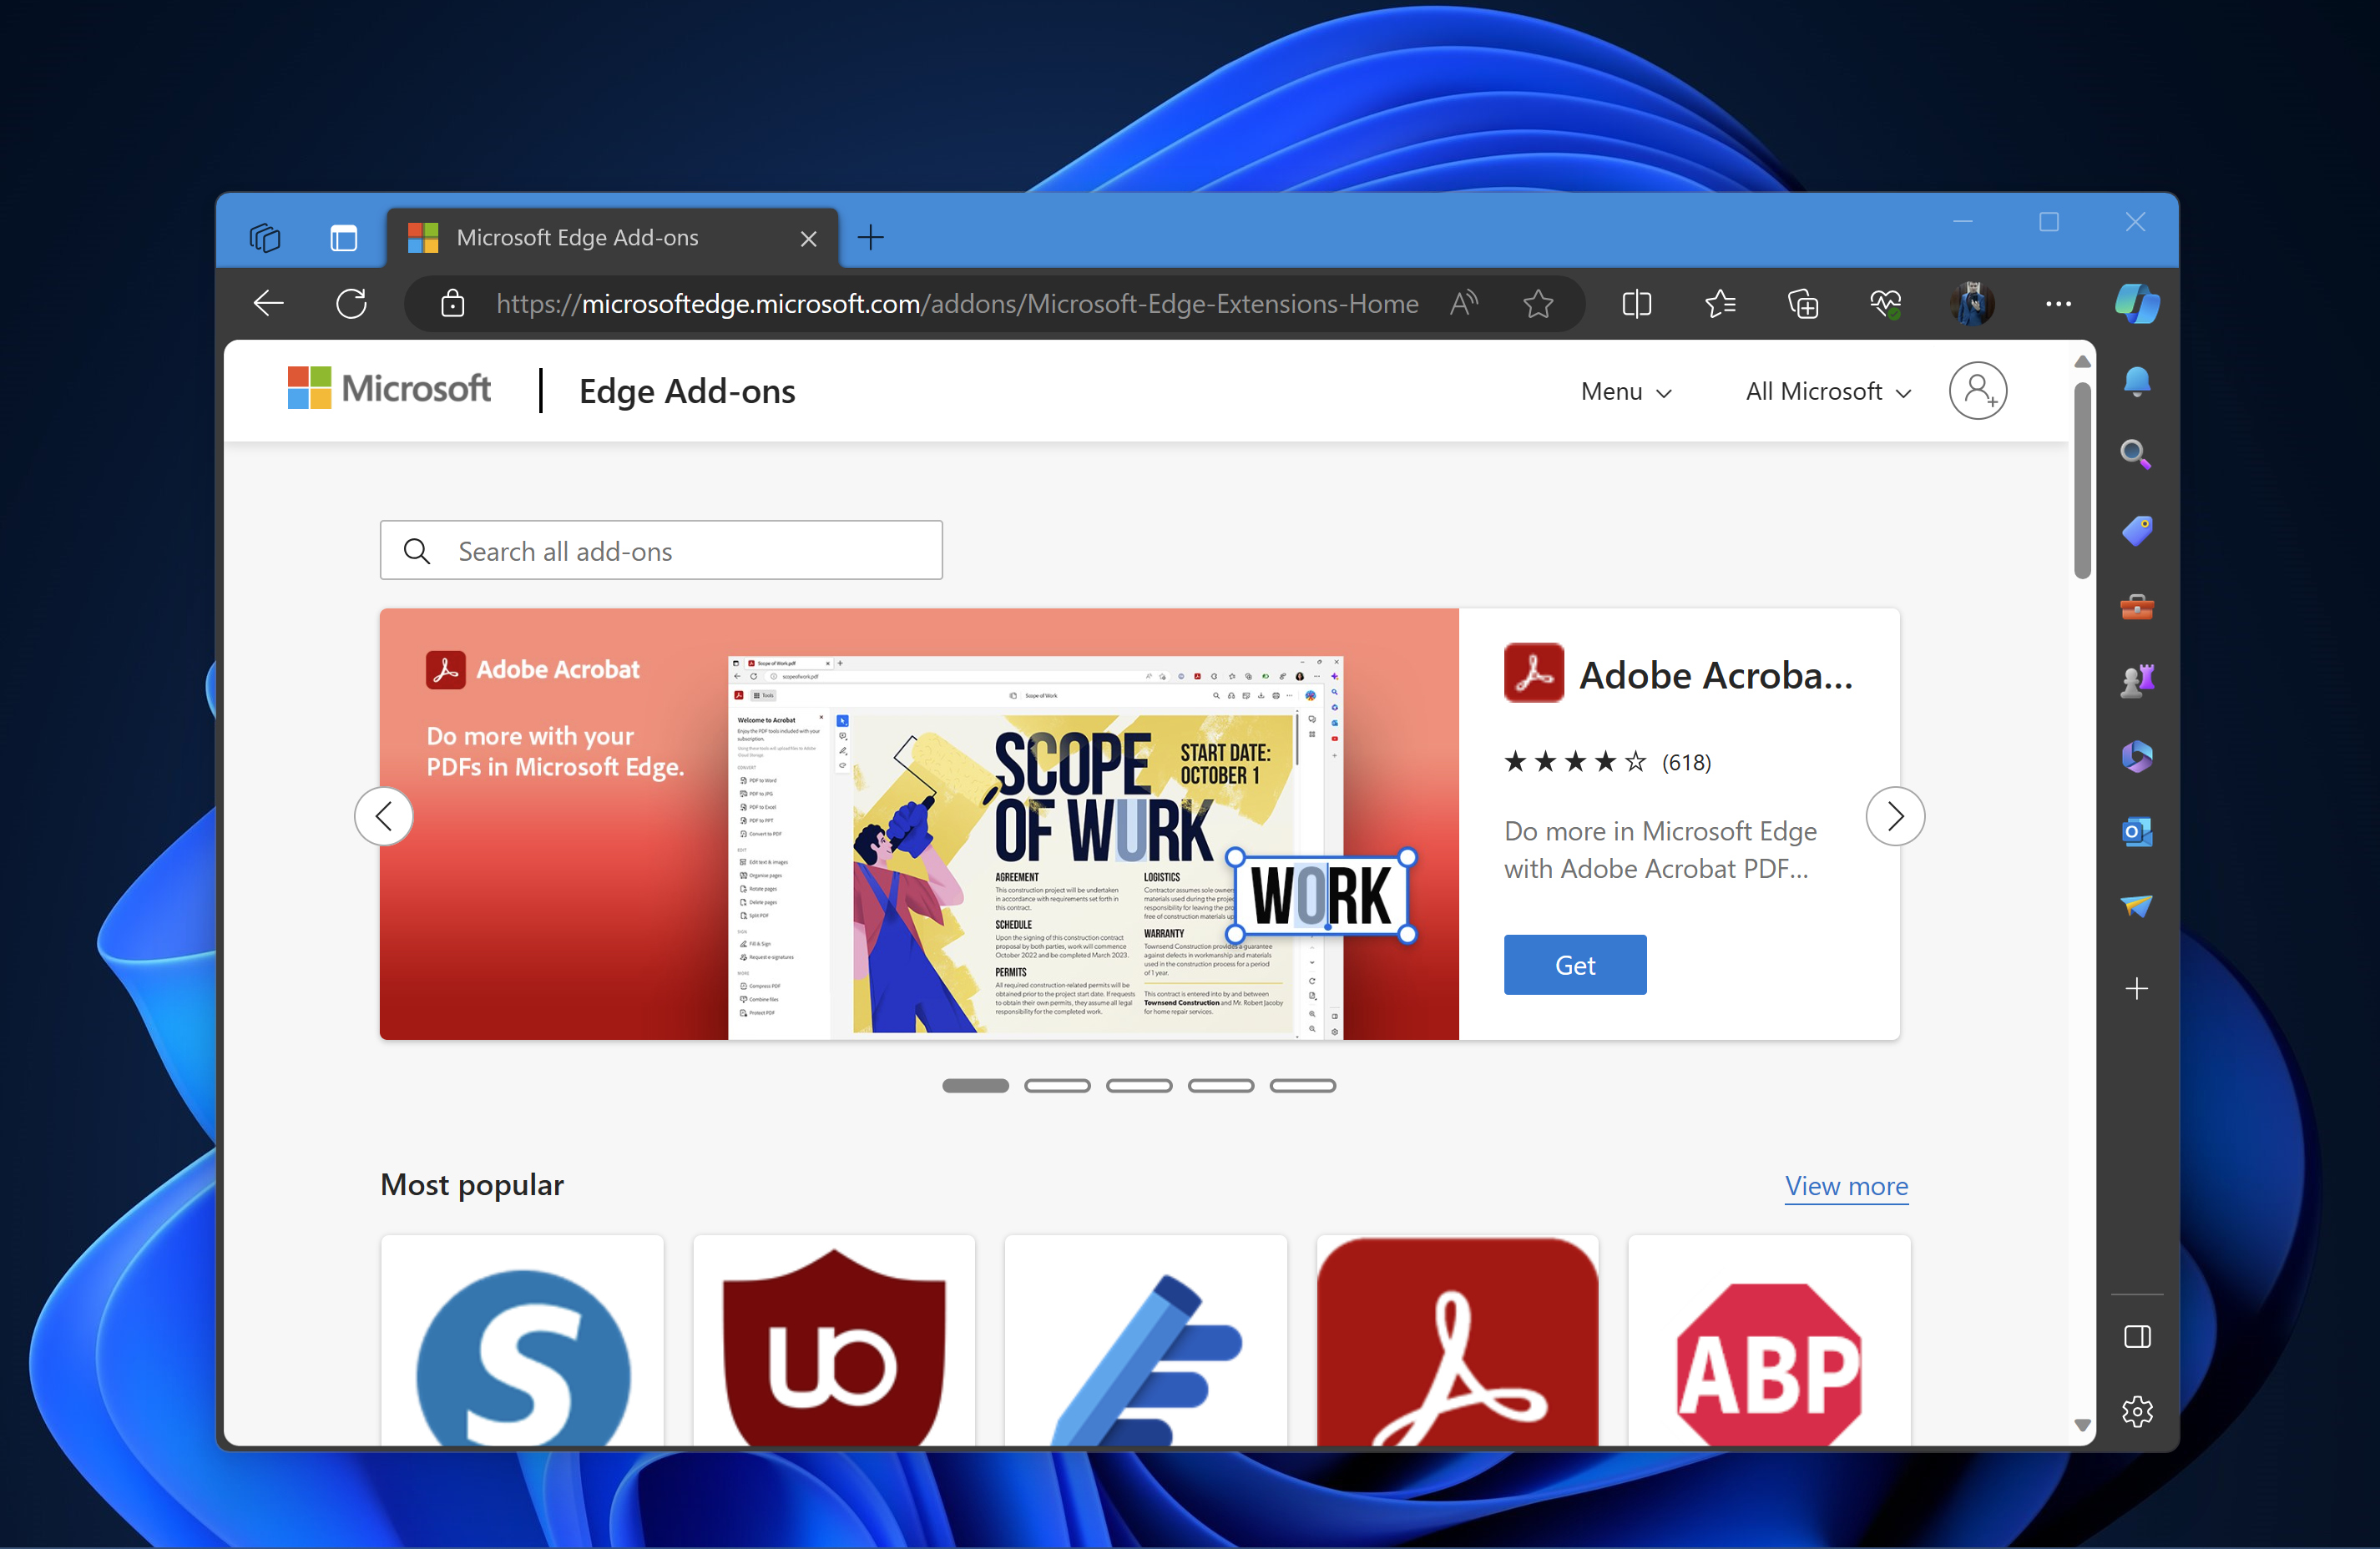Open the Collections icon
The image size is (2380, 1549).
pyautogui.click(x=1803, y=303)
